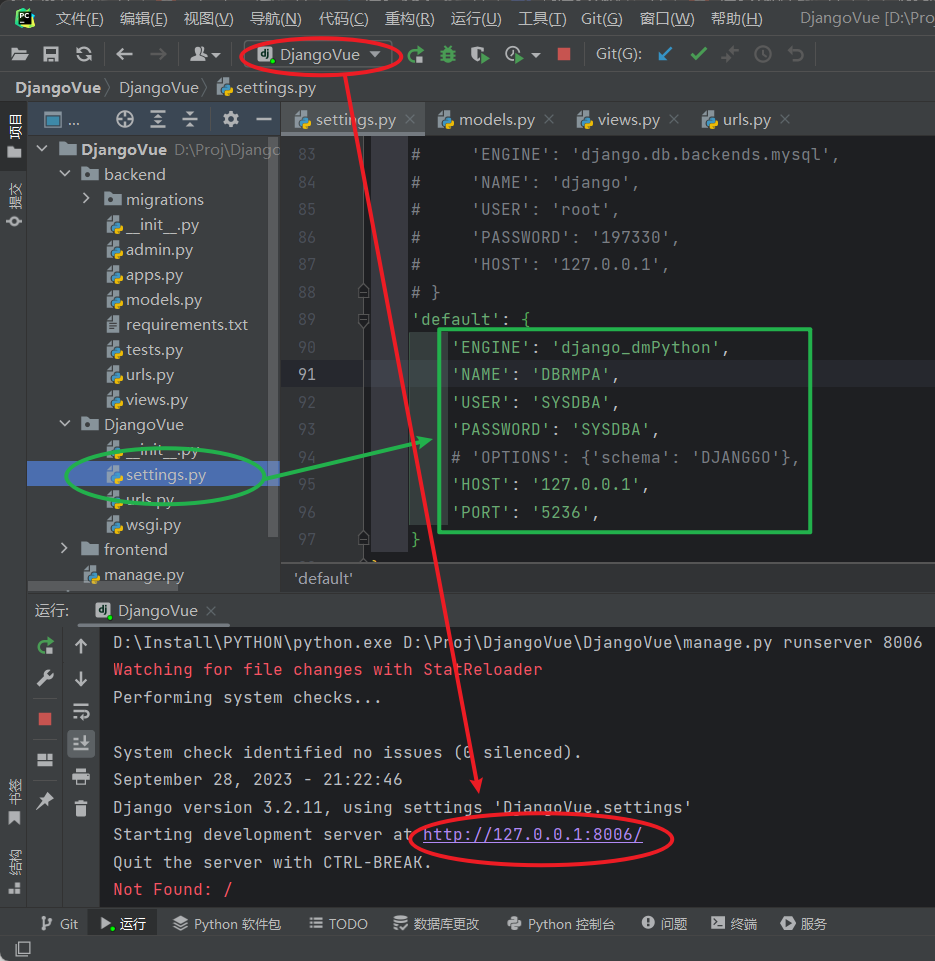Click the Git Rollback undo icon
The width and height of the screenshot is (935, 961).
pyautogui.click(x=796, y=55)
